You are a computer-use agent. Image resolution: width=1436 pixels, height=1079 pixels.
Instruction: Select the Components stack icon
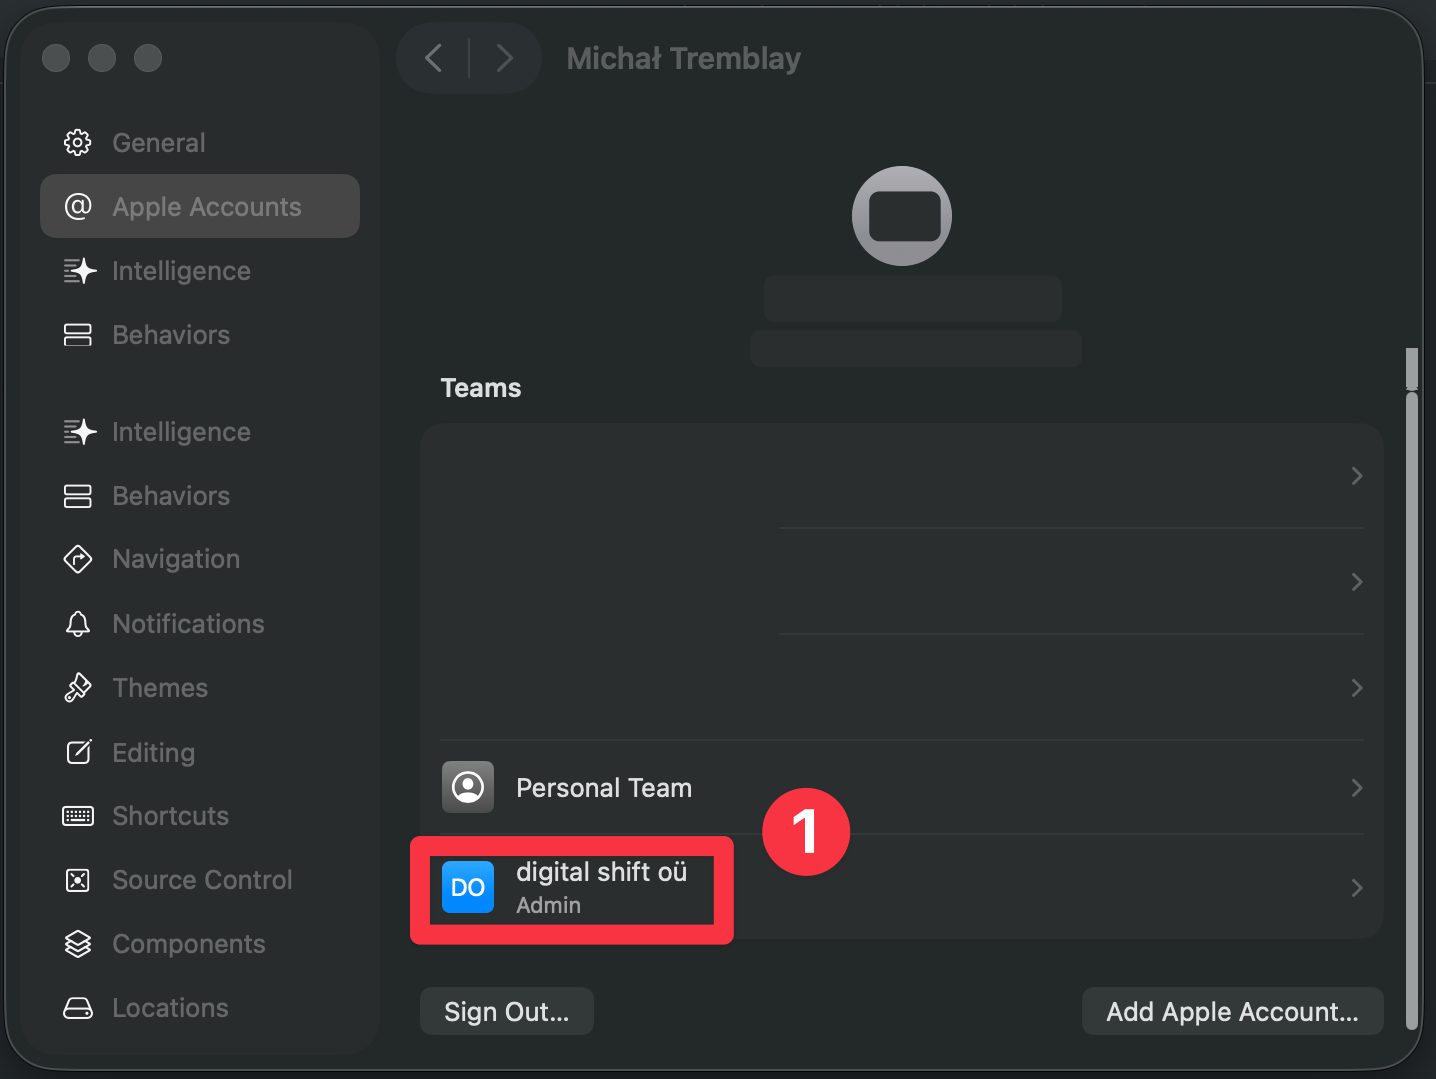77,944
